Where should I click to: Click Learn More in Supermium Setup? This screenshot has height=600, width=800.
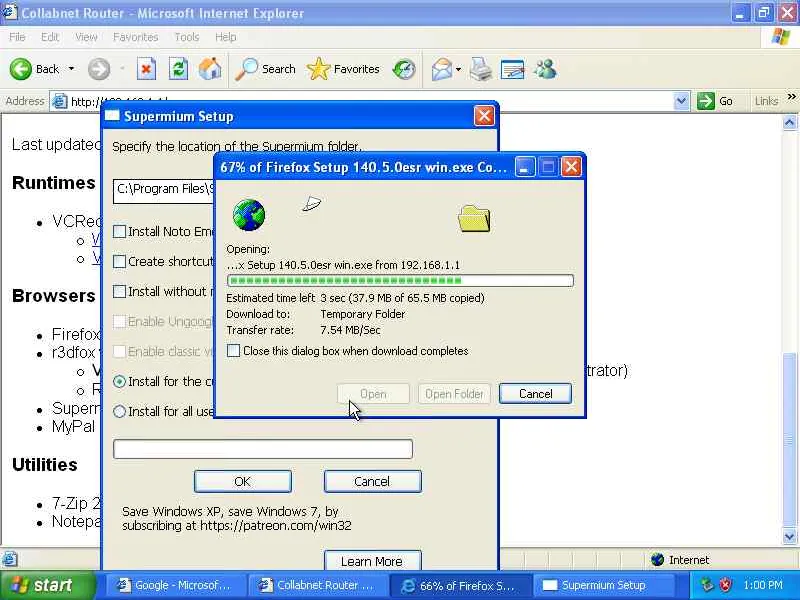pos(372,561)
